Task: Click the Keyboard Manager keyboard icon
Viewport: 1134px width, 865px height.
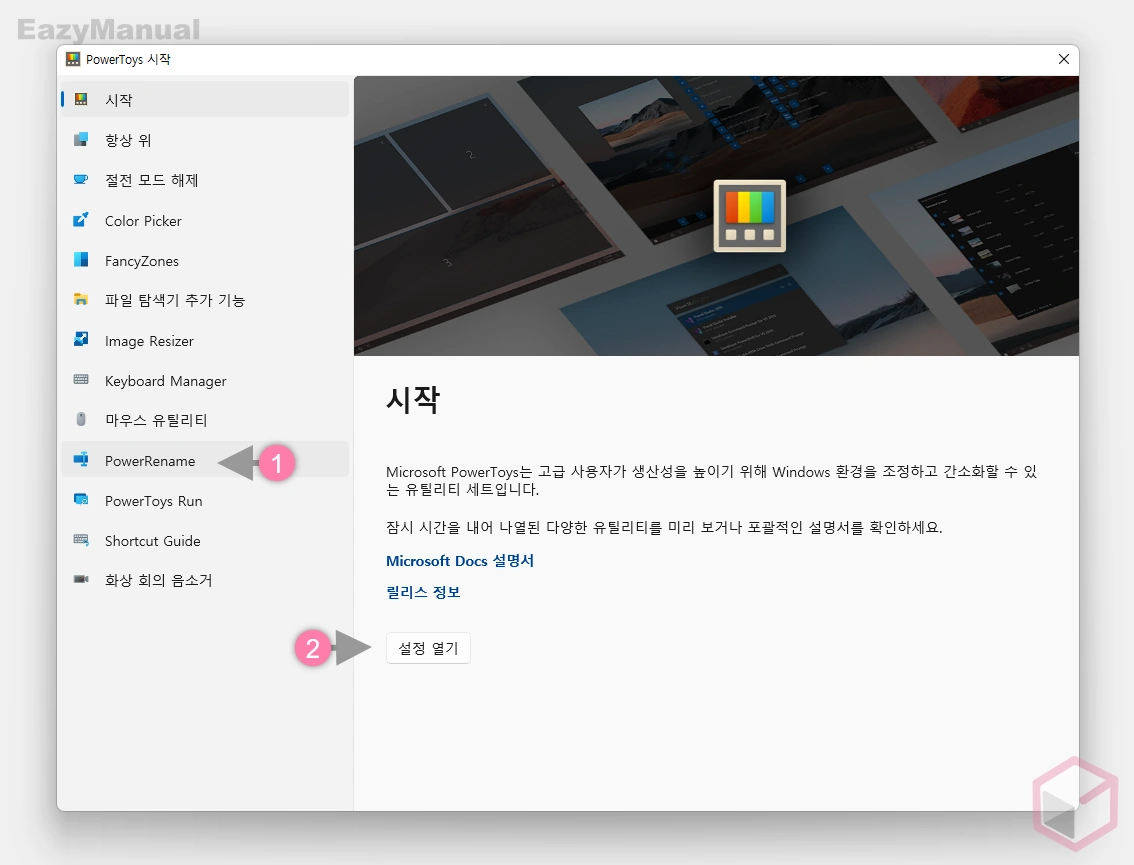Action: pyautogui.click(x=81, y=380)
